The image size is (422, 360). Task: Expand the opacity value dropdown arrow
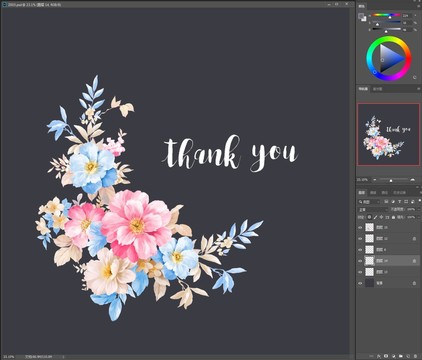419,209
